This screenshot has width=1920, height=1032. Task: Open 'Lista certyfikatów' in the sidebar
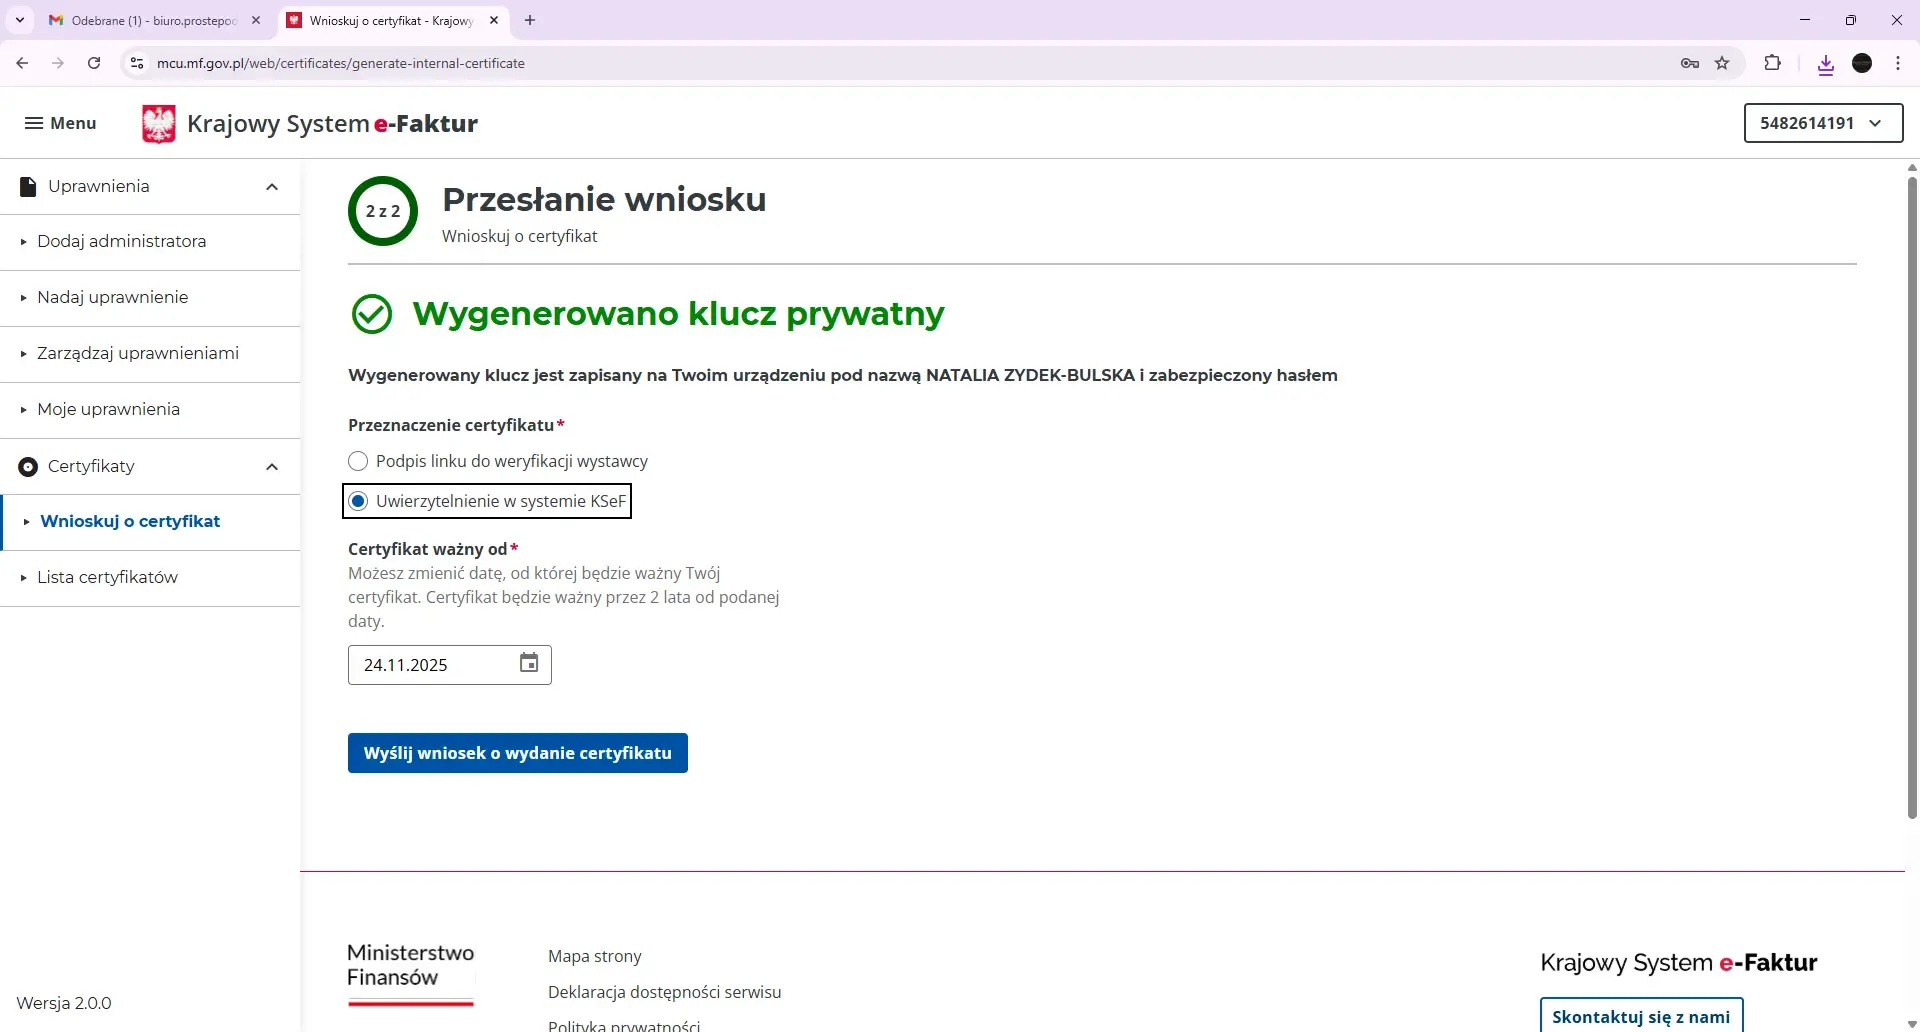tap(107, 577)
